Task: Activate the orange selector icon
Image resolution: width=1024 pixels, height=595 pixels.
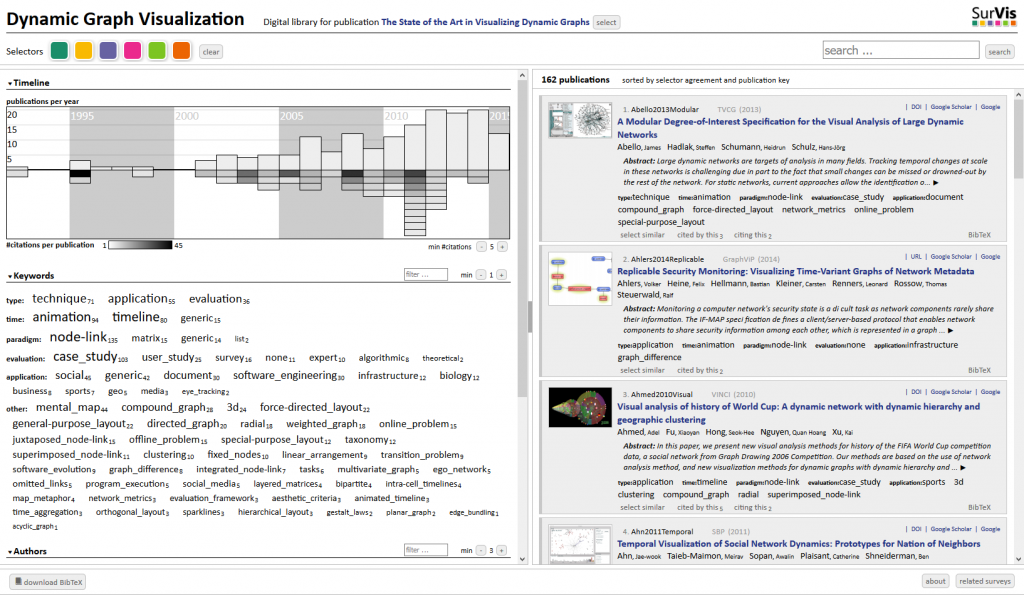Action: (181, 51)
